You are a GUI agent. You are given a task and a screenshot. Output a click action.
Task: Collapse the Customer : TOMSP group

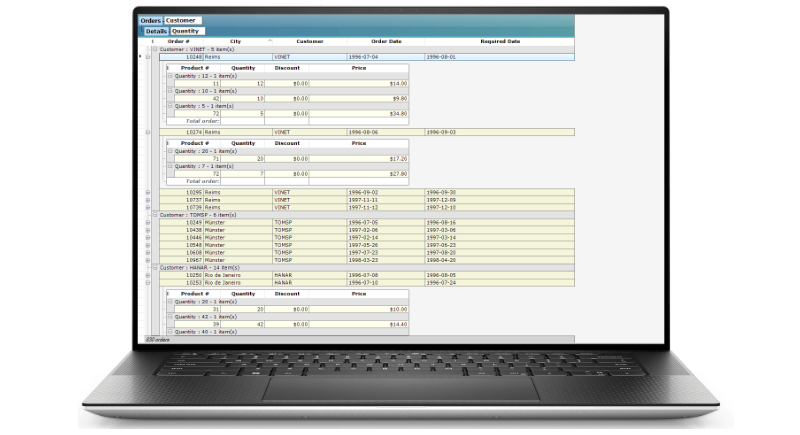tap(156, 215)
